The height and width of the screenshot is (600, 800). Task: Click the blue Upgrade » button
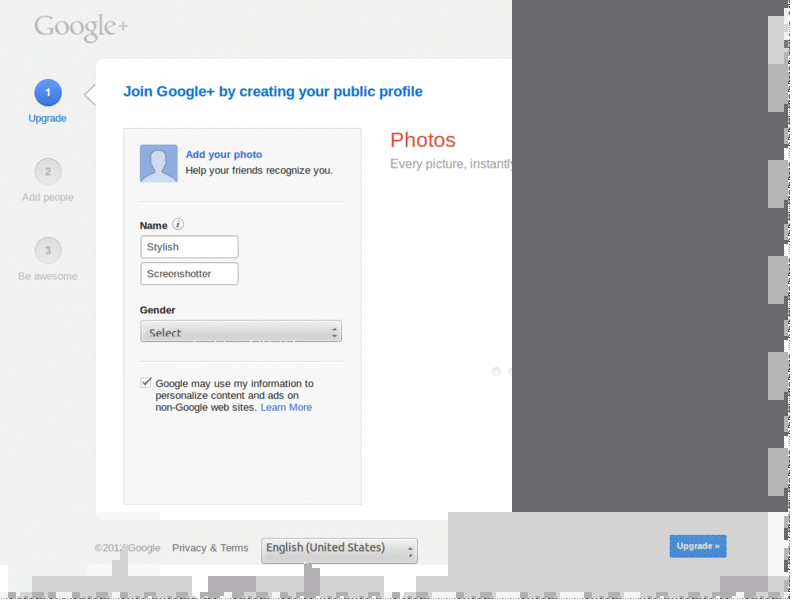coord(697,546)
